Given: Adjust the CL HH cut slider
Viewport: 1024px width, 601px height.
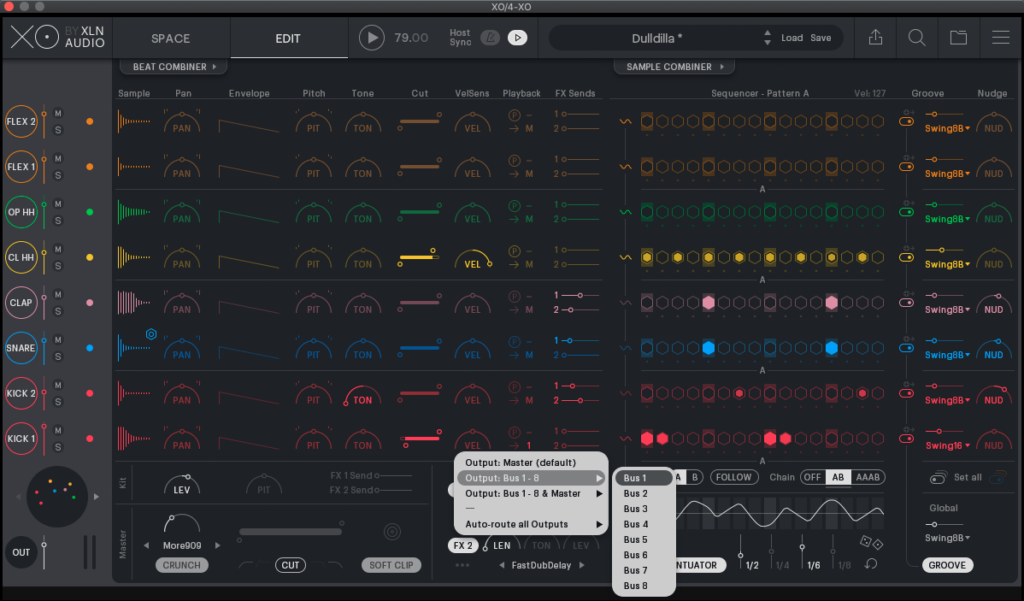Looking at the screenshot, I should (419, 257).
